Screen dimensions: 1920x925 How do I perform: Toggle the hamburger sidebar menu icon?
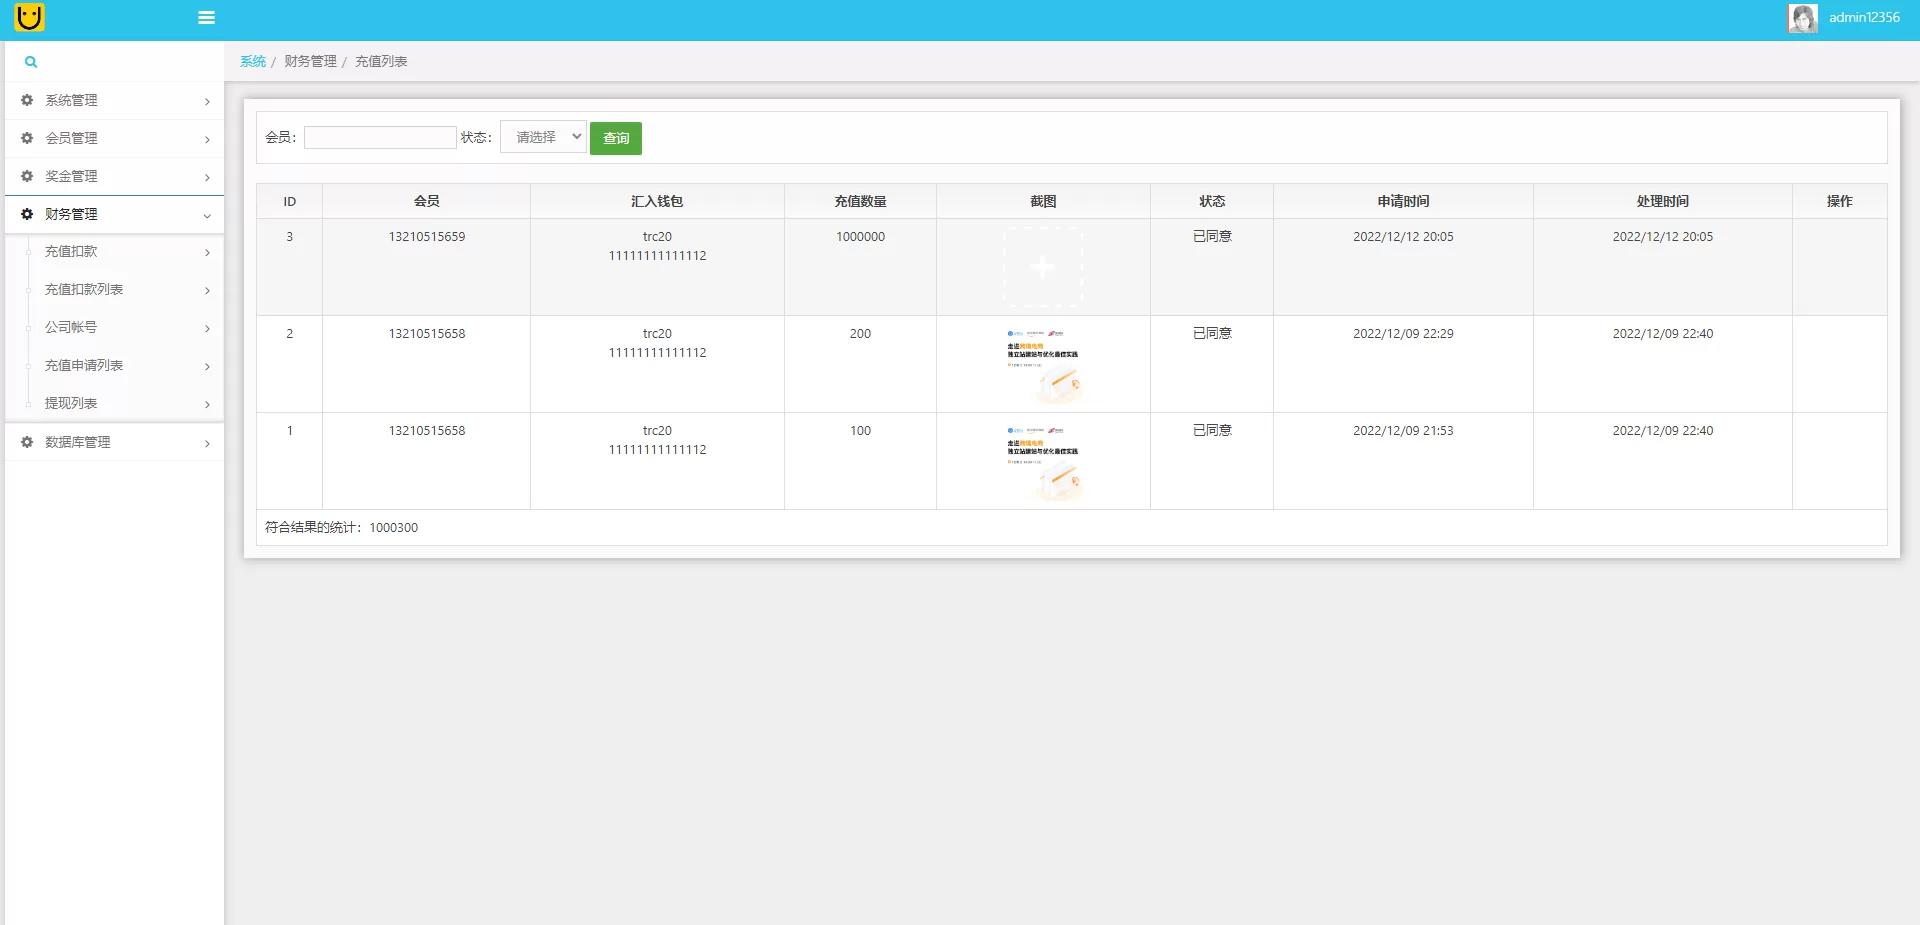[x=207, y=18]
